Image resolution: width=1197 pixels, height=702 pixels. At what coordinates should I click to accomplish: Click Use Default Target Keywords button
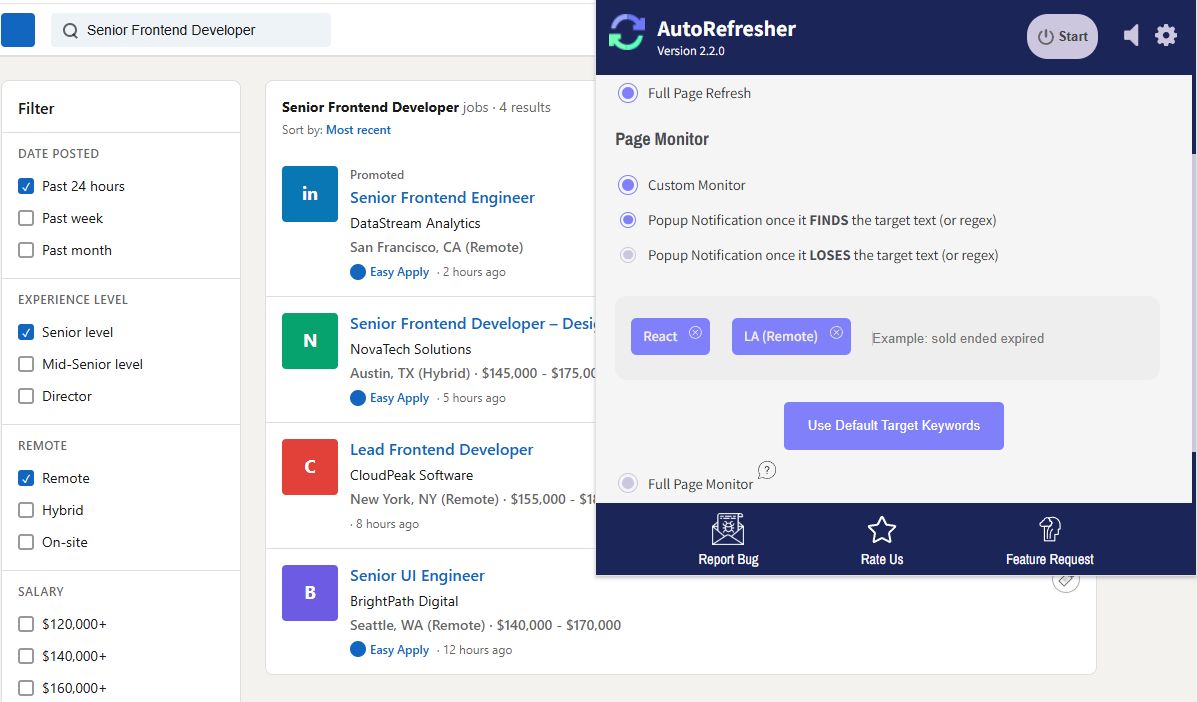pos(893,426)
